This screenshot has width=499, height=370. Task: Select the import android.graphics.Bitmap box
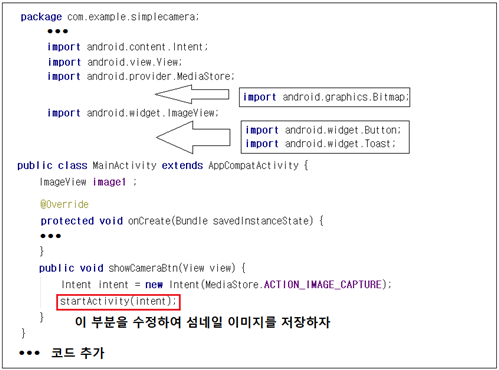pos(325,97)
